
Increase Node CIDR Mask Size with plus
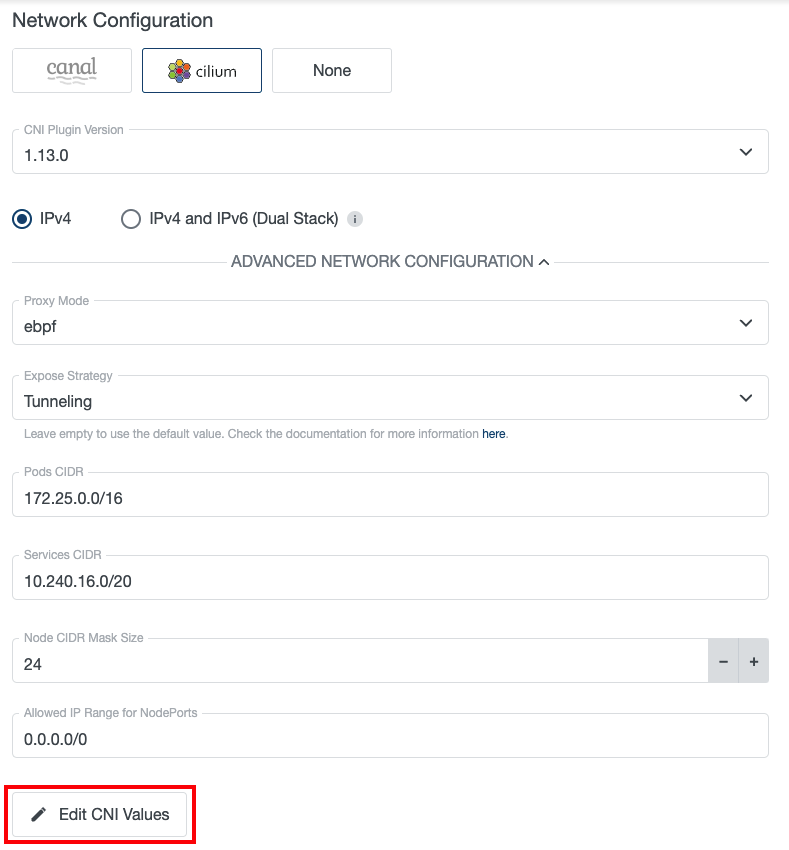(753, 662)
